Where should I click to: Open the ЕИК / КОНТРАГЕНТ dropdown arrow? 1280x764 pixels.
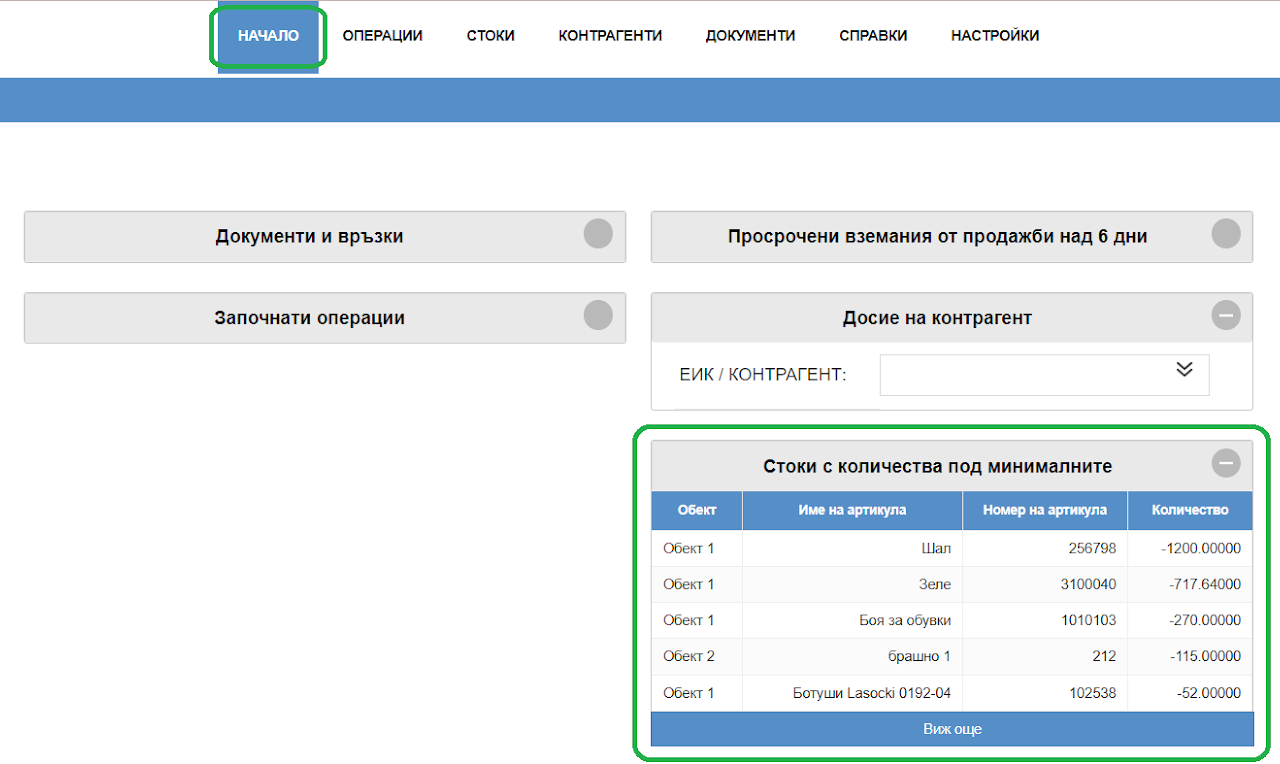pyautogui.click(x=1185, y=369)
